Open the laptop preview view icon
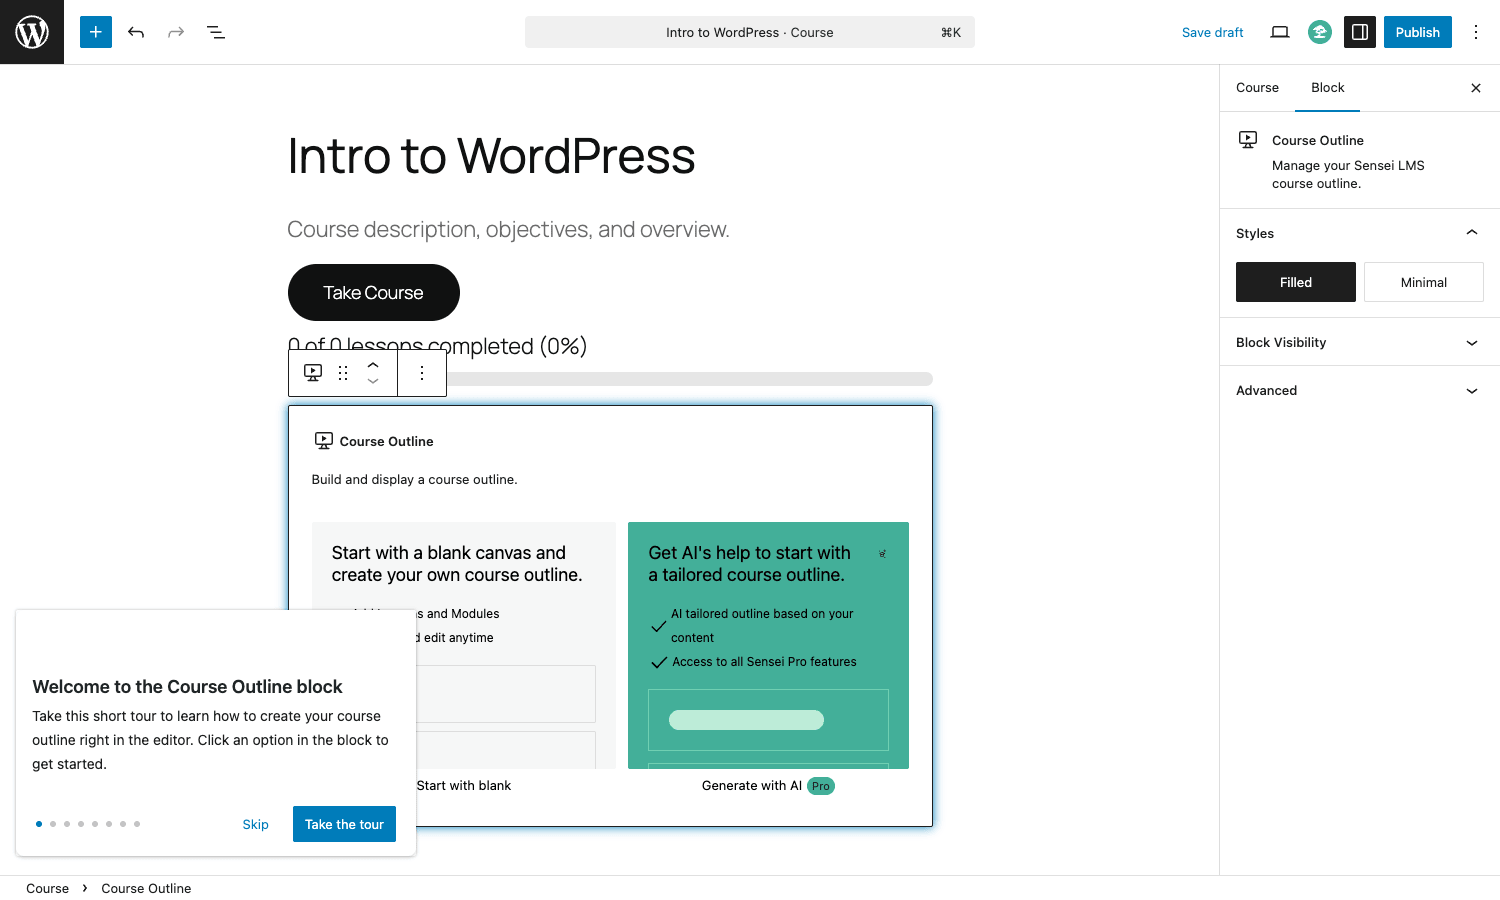This screenshot has height=900, width=1500. [1280, 32]
